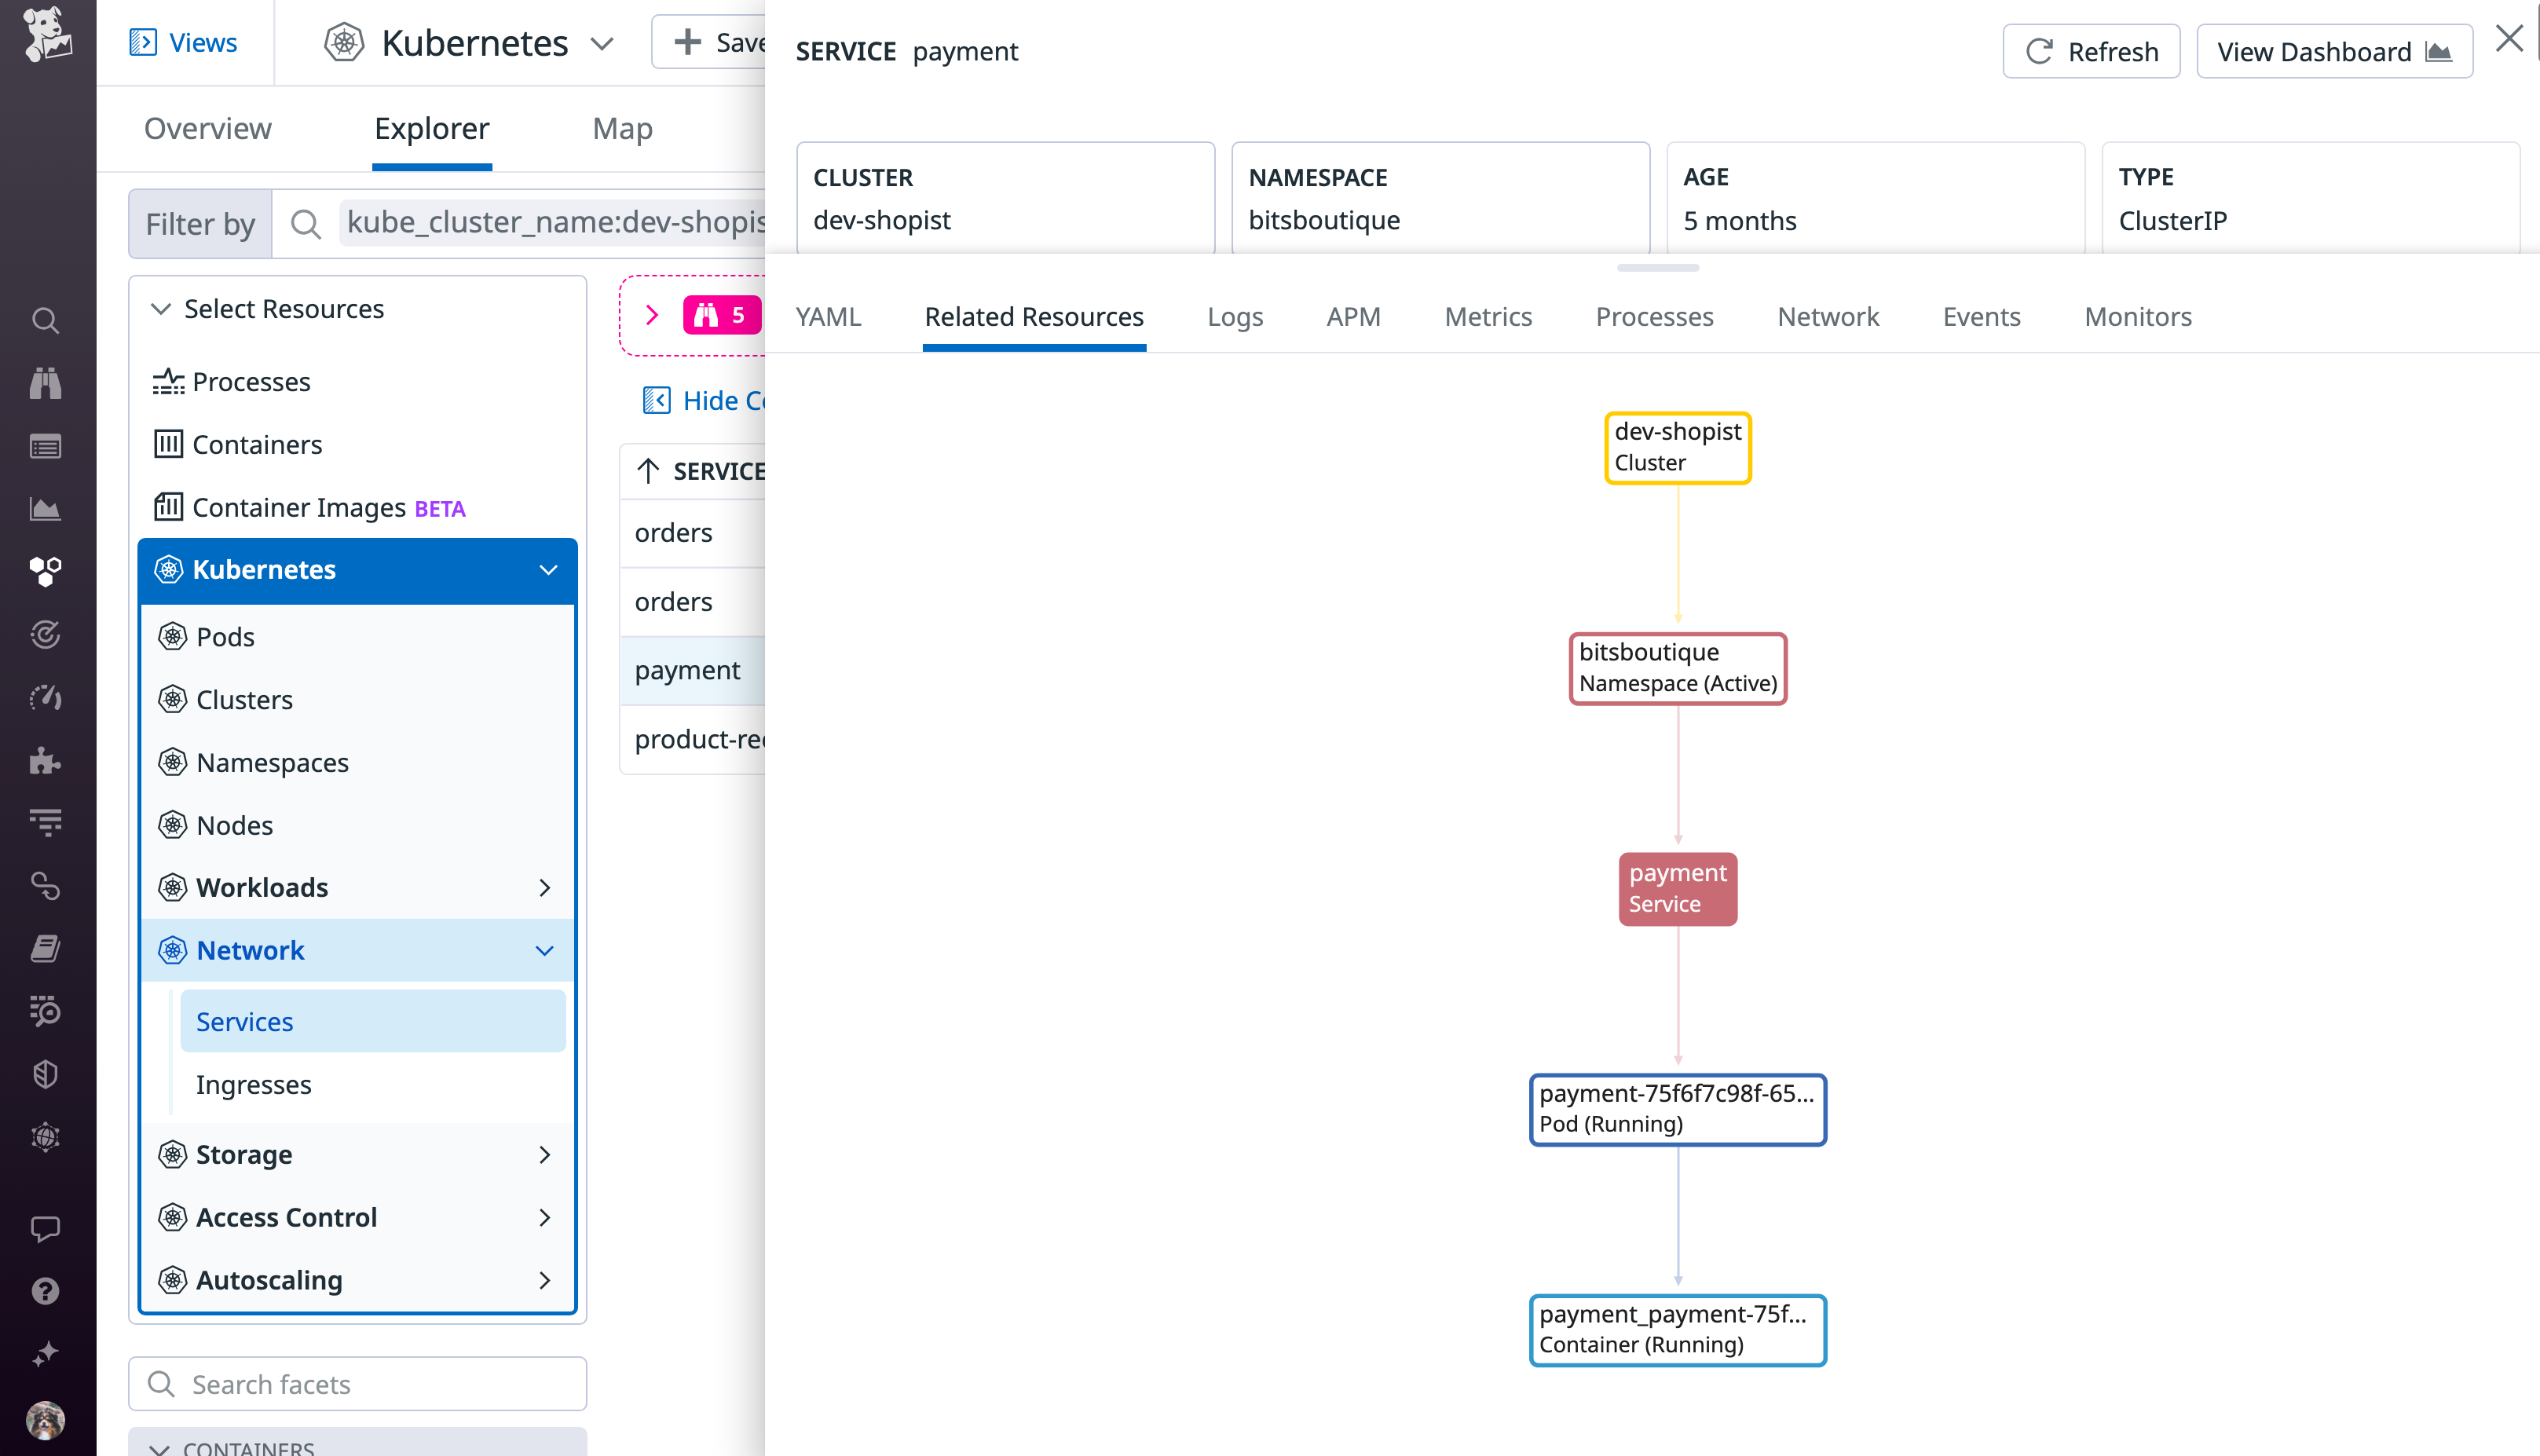Open the Monitors target icon in sidebar
Screen dimensions: 2540x1456
(46, 634)
